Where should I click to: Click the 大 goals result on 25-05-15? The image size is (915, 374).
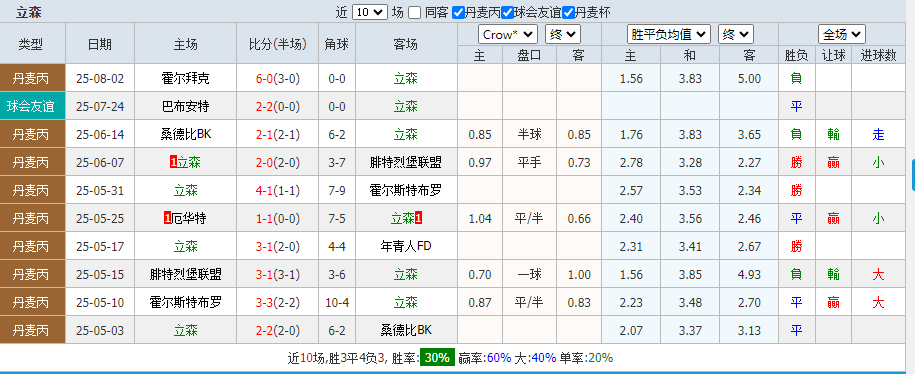(878, 274)
